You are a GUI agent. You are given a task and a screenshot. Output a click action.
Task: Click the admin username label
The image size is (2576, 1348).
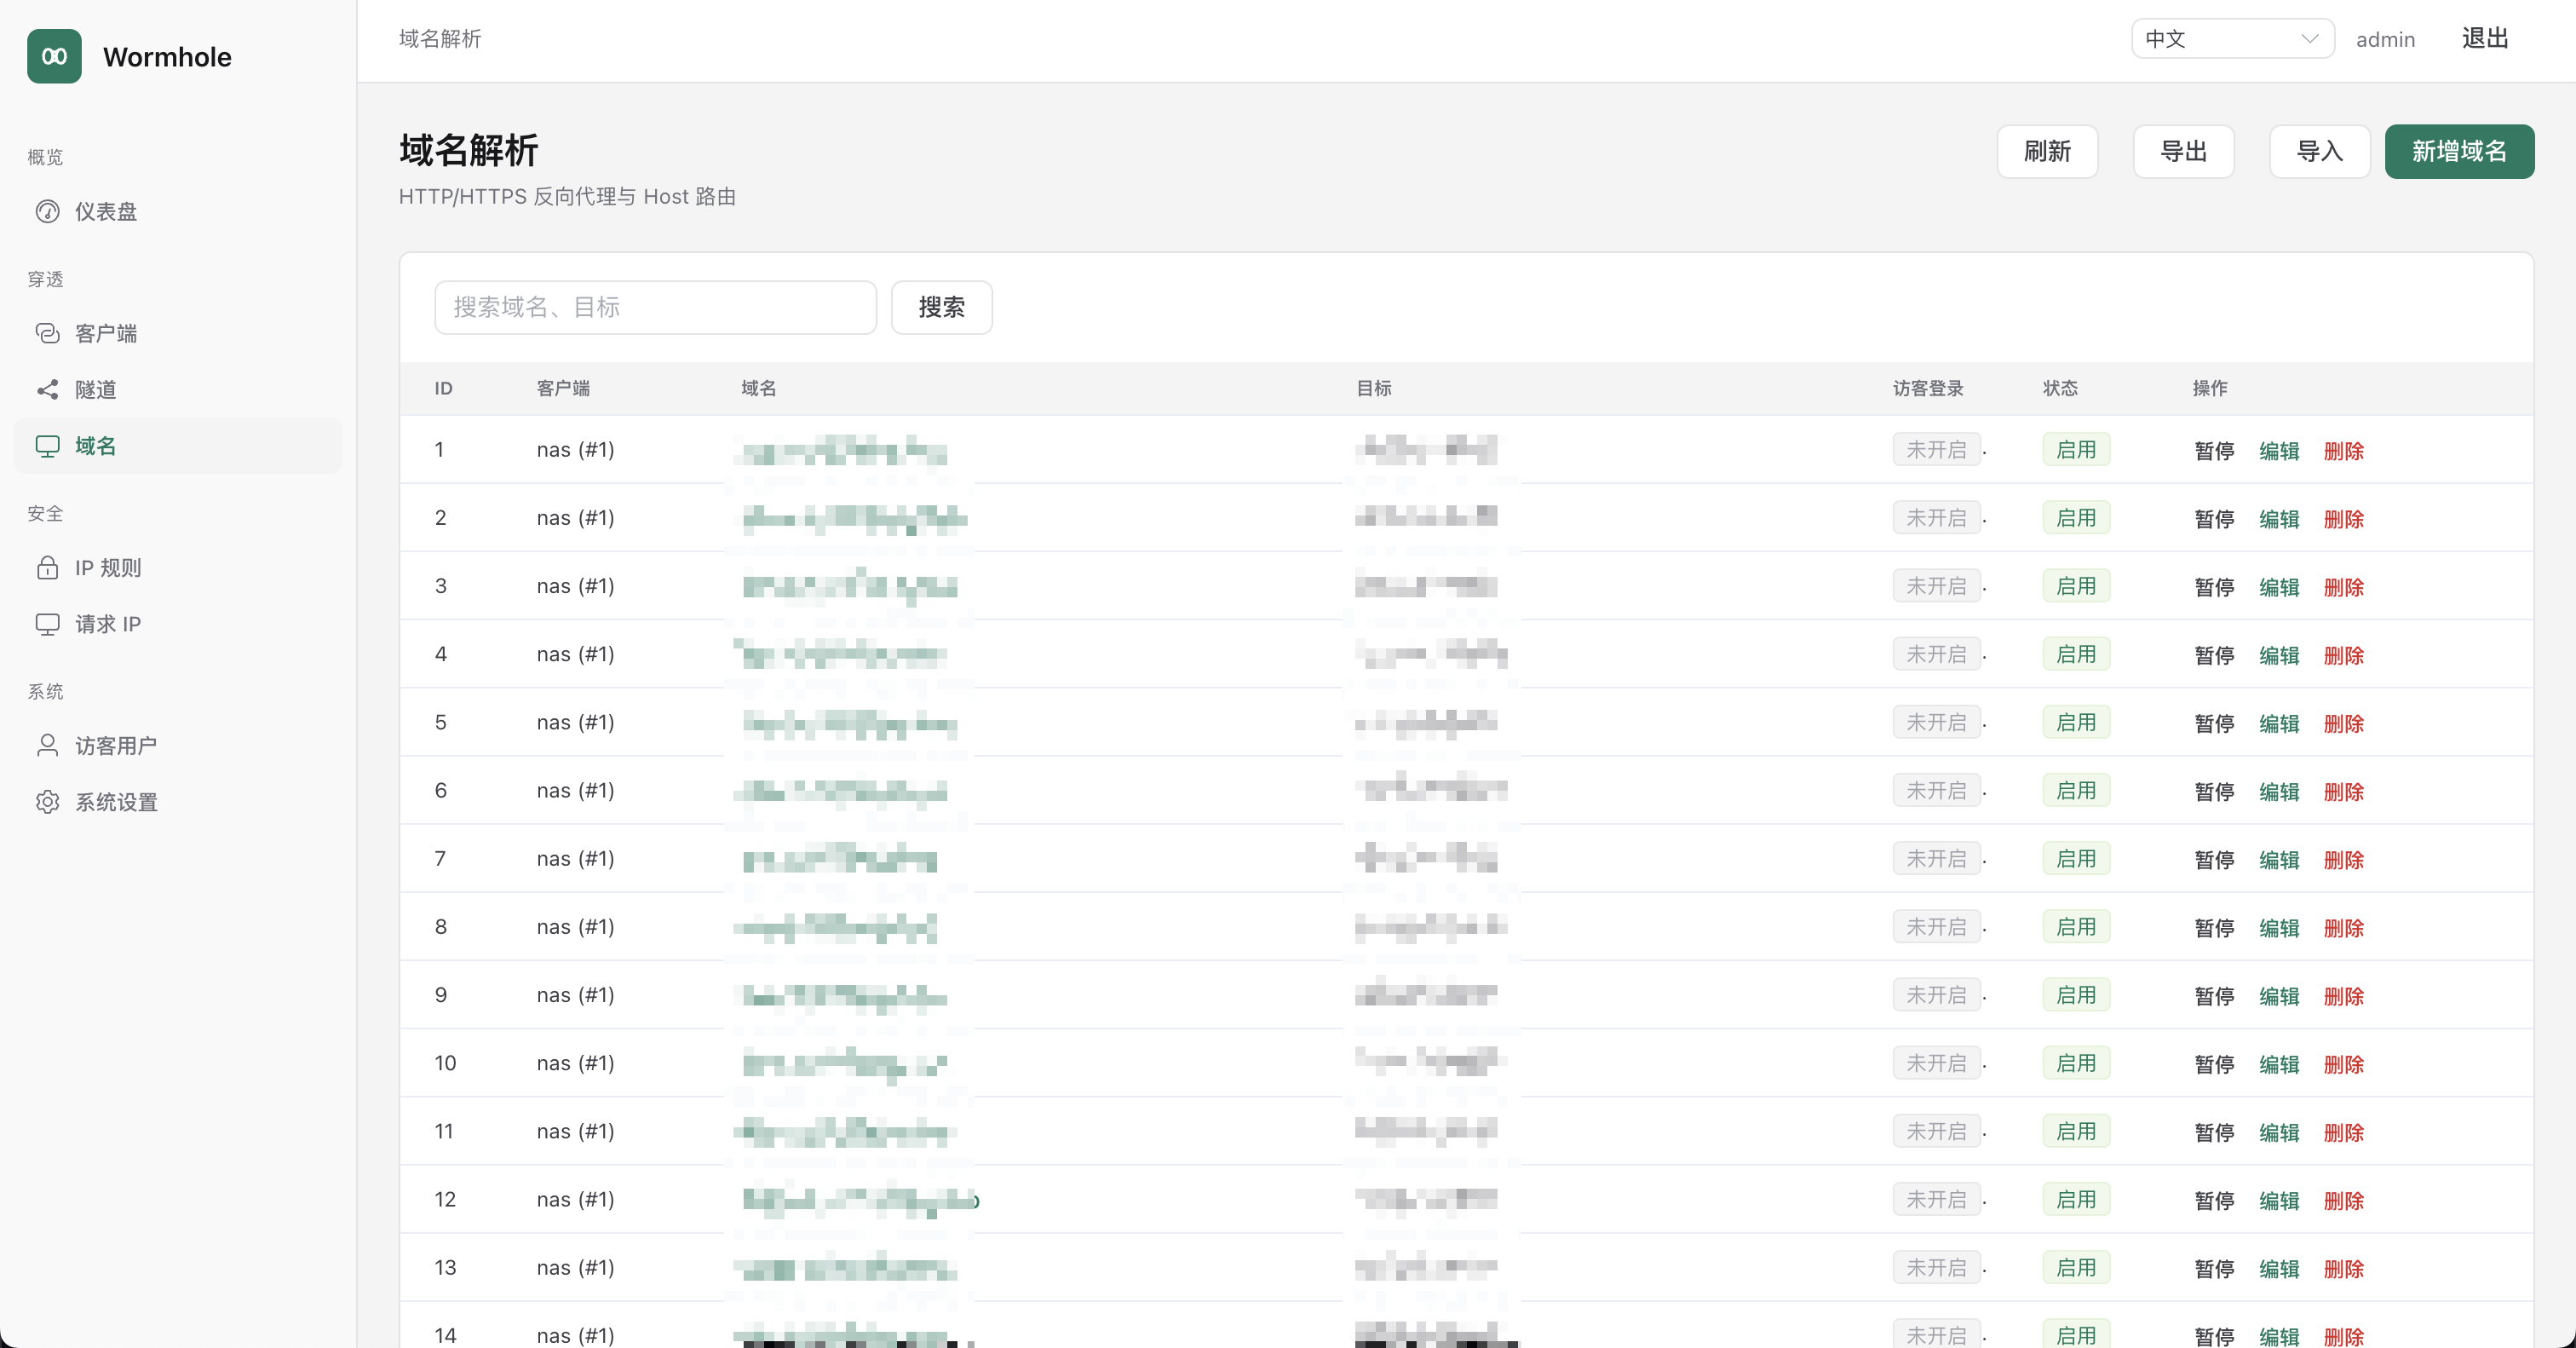tap(2385, 39)
